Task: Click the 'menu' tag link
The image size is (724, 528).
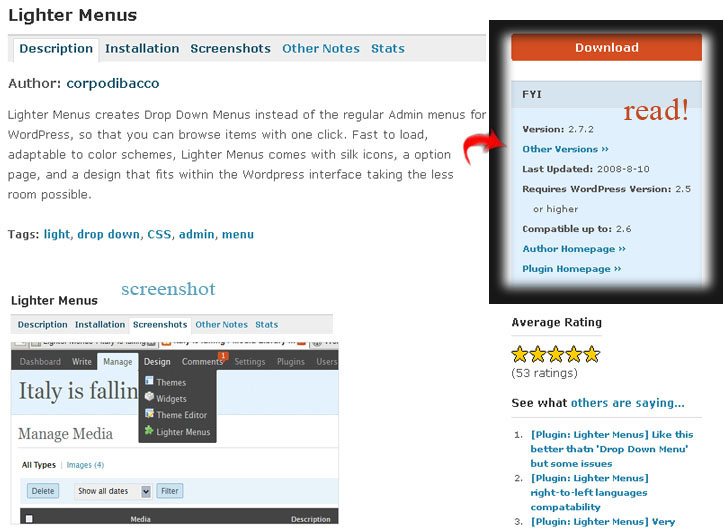Action: [x=238, y=234]
